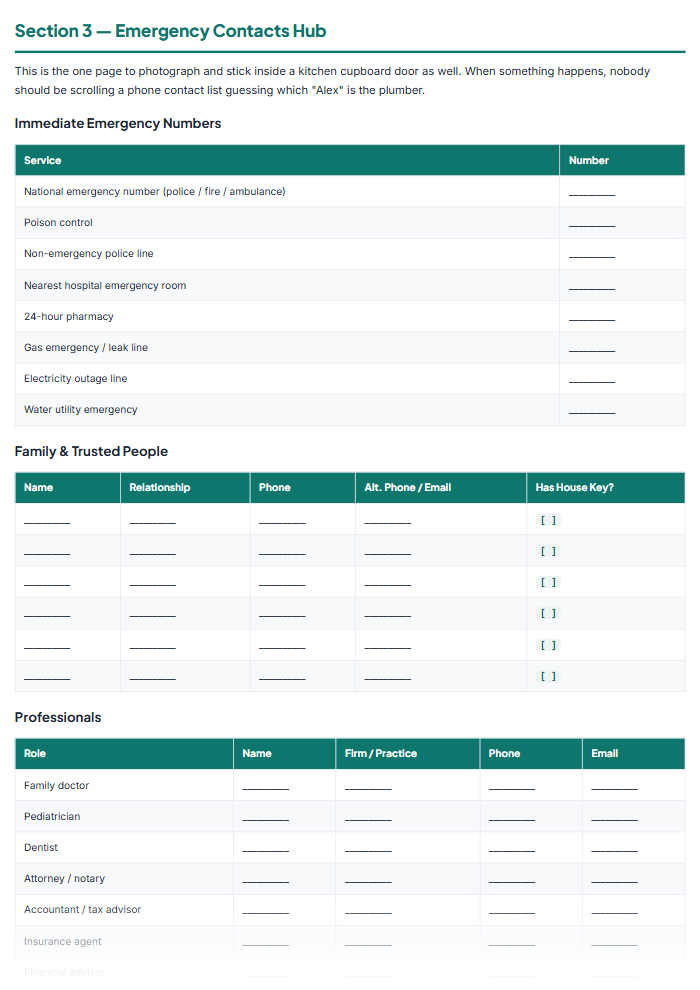Screen dimensions: 700x990
Task: Select the 24-hour pharmacy number blank
Action: tap(591, 318)
